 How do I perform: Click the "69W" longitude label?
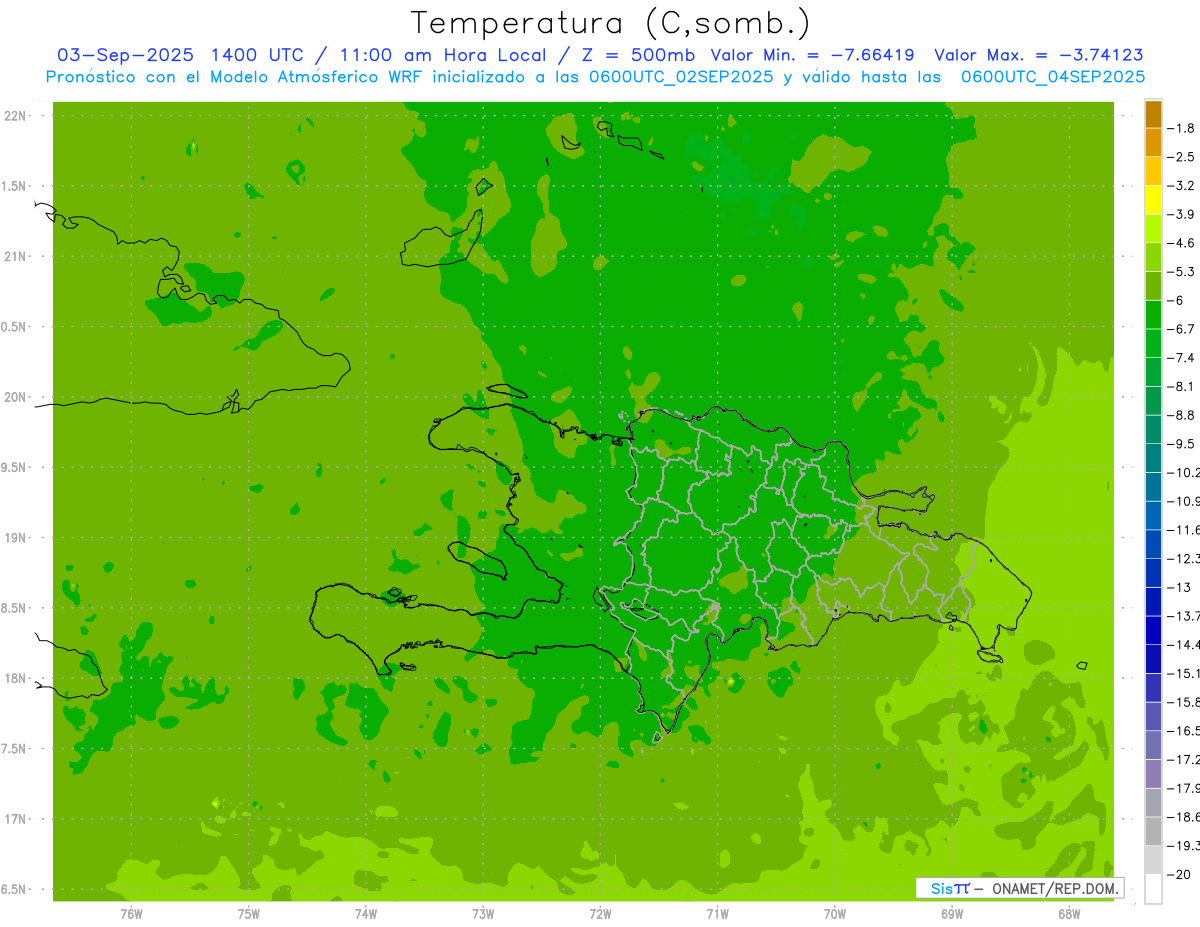coord(952,915)
